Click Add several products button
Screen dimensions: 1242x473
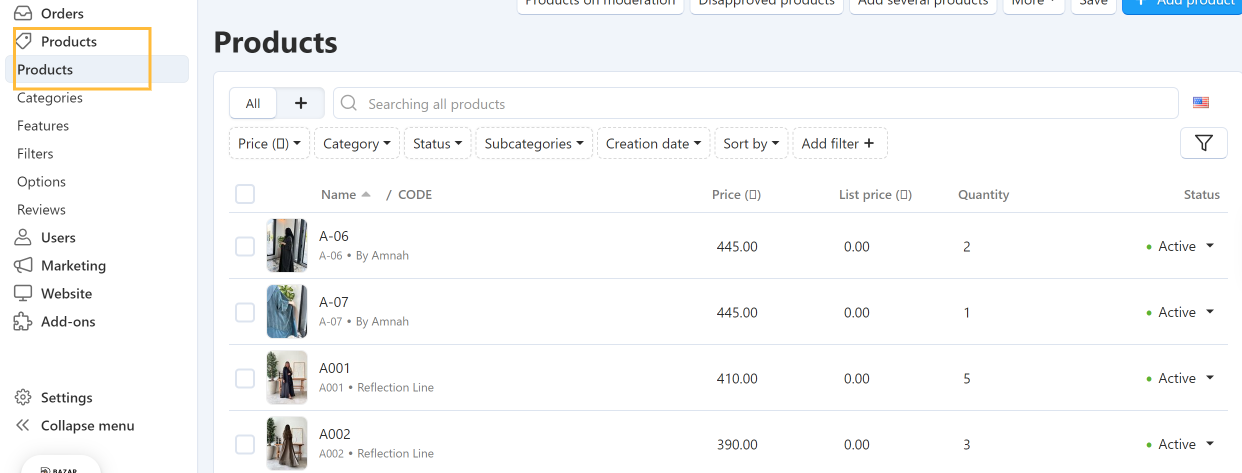point(923,4)
